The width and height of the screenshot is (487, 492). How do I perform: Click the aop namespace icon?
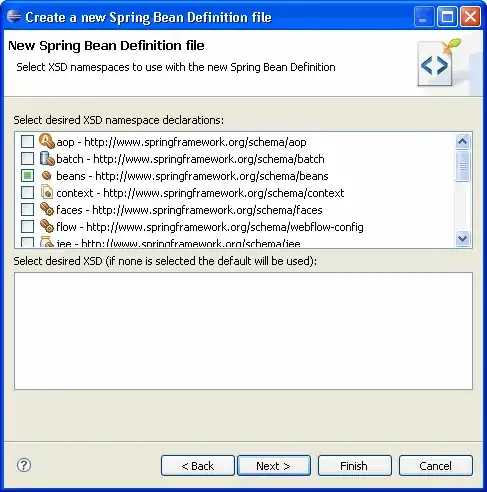point(47,141)
